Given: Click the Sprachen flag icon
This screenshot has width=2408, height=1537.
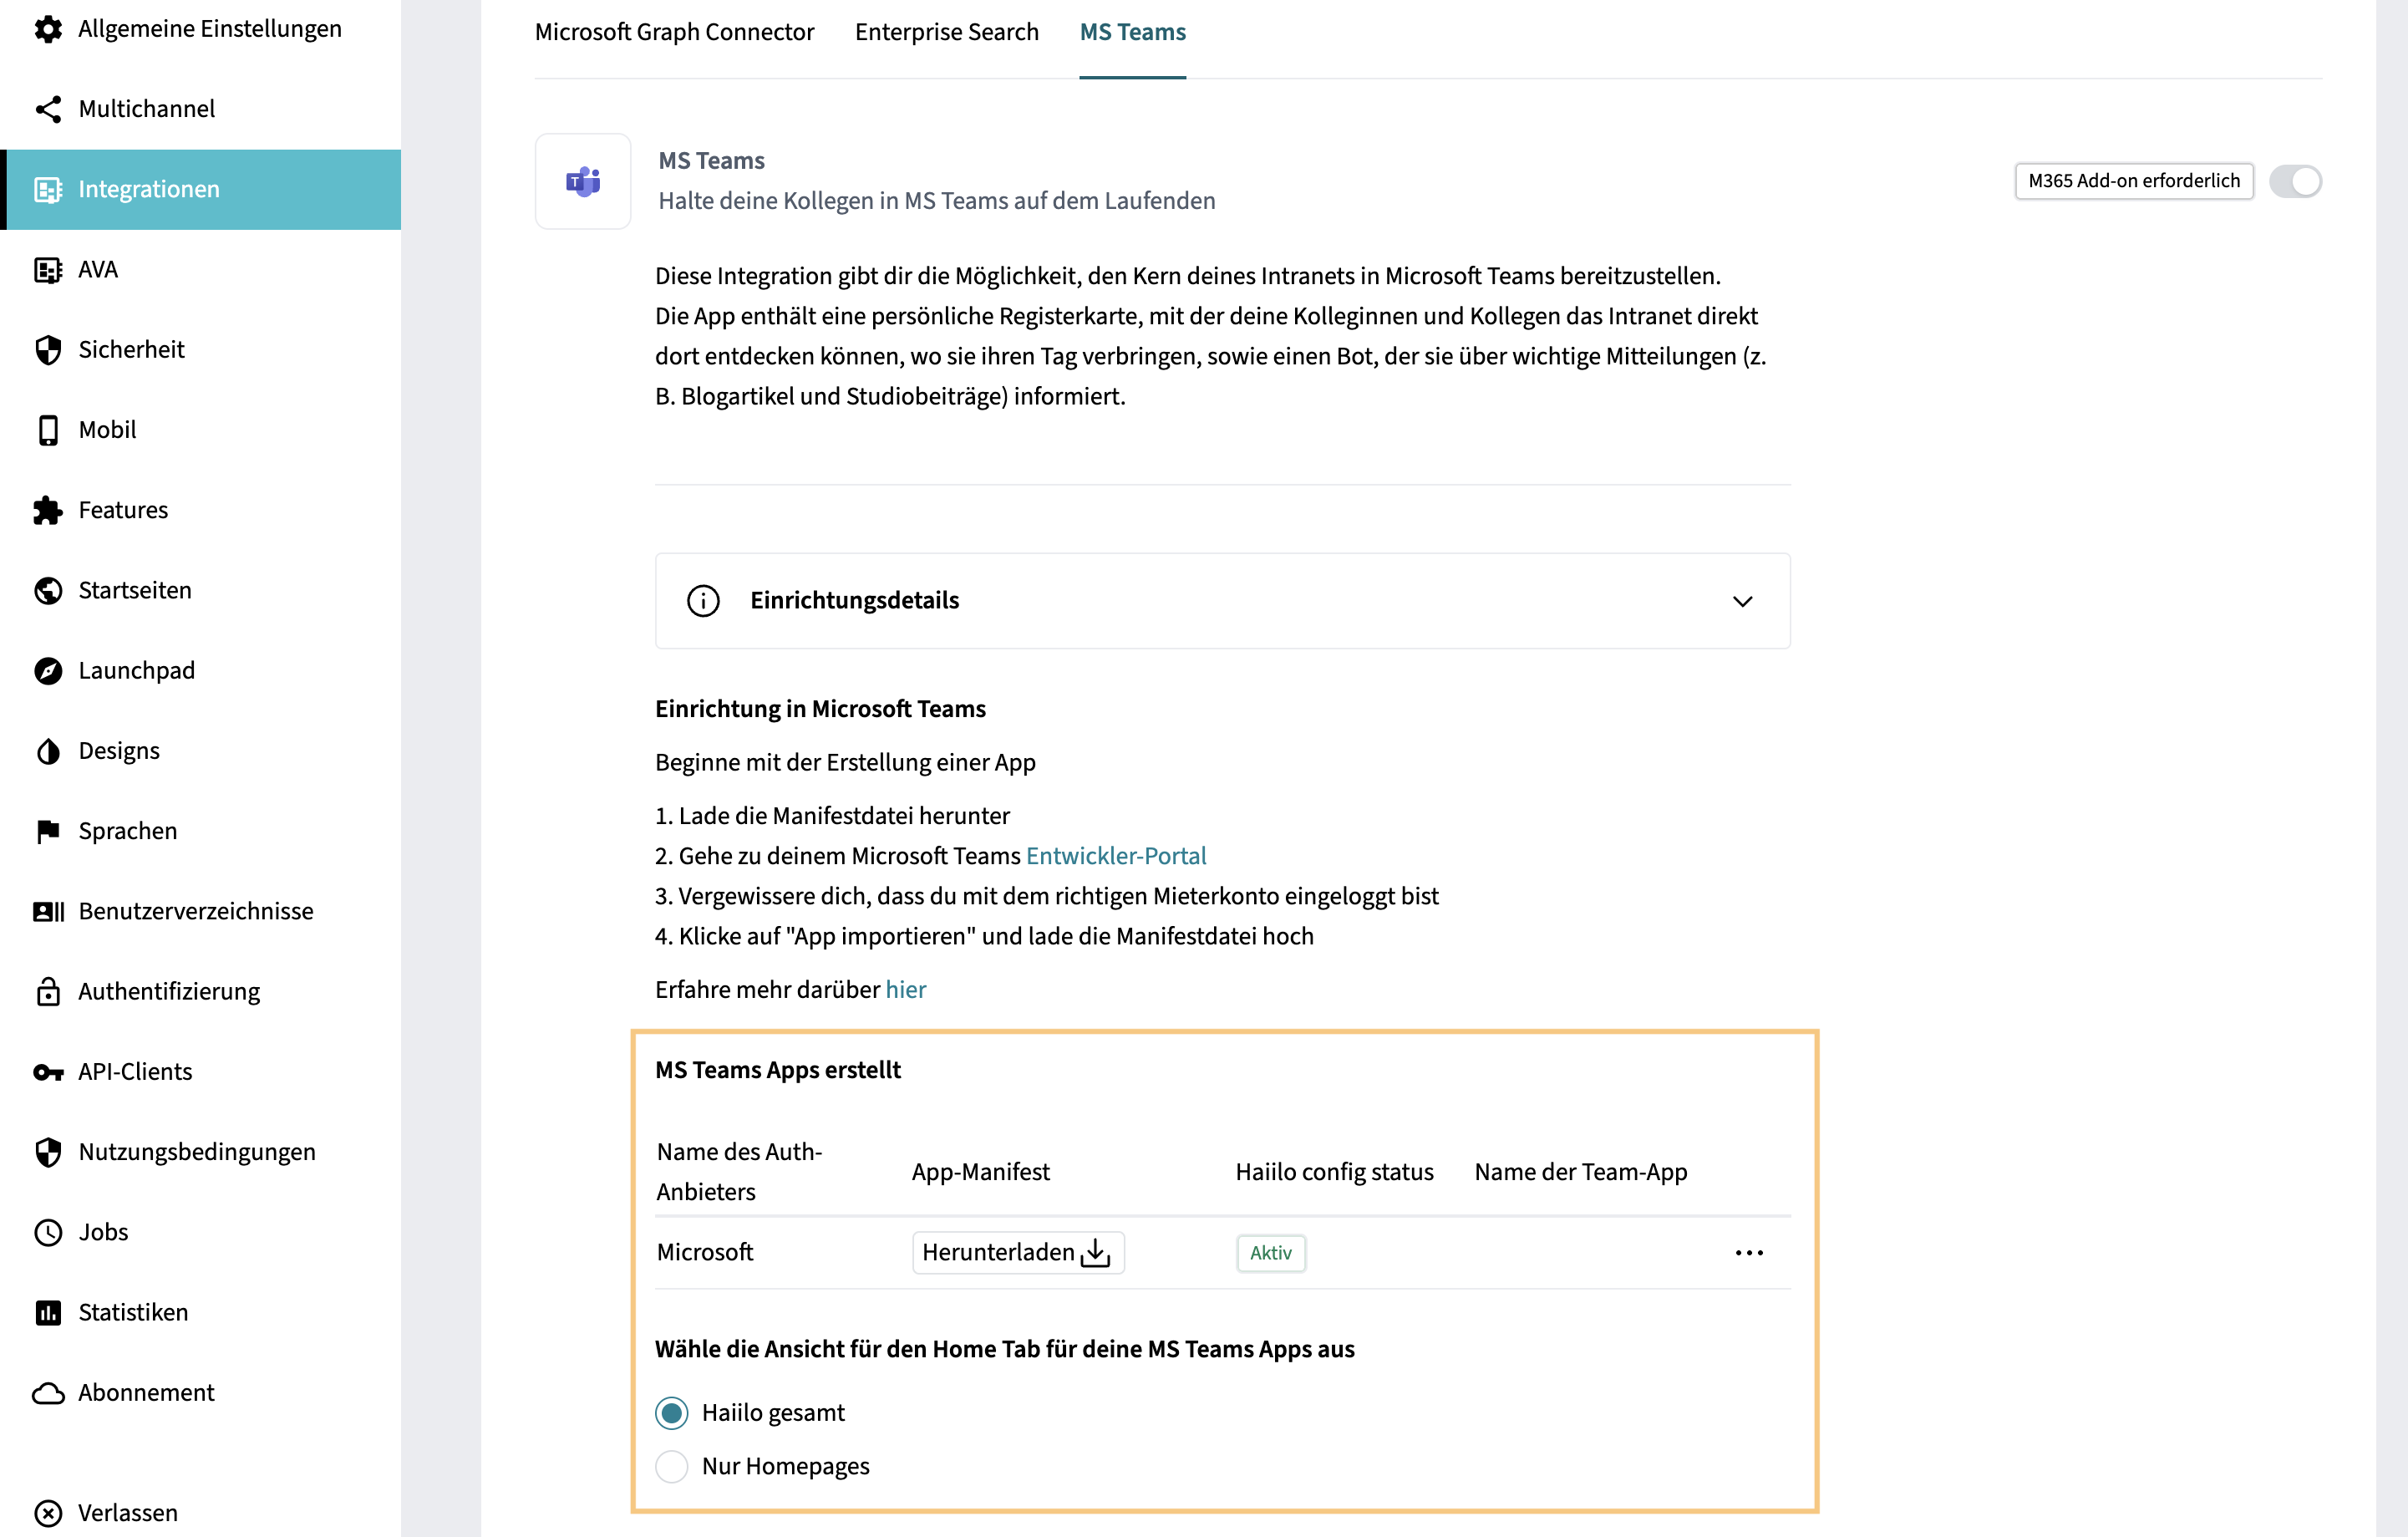Looking at the screenshot, I should pyautogui.click(x=48, y=831).
